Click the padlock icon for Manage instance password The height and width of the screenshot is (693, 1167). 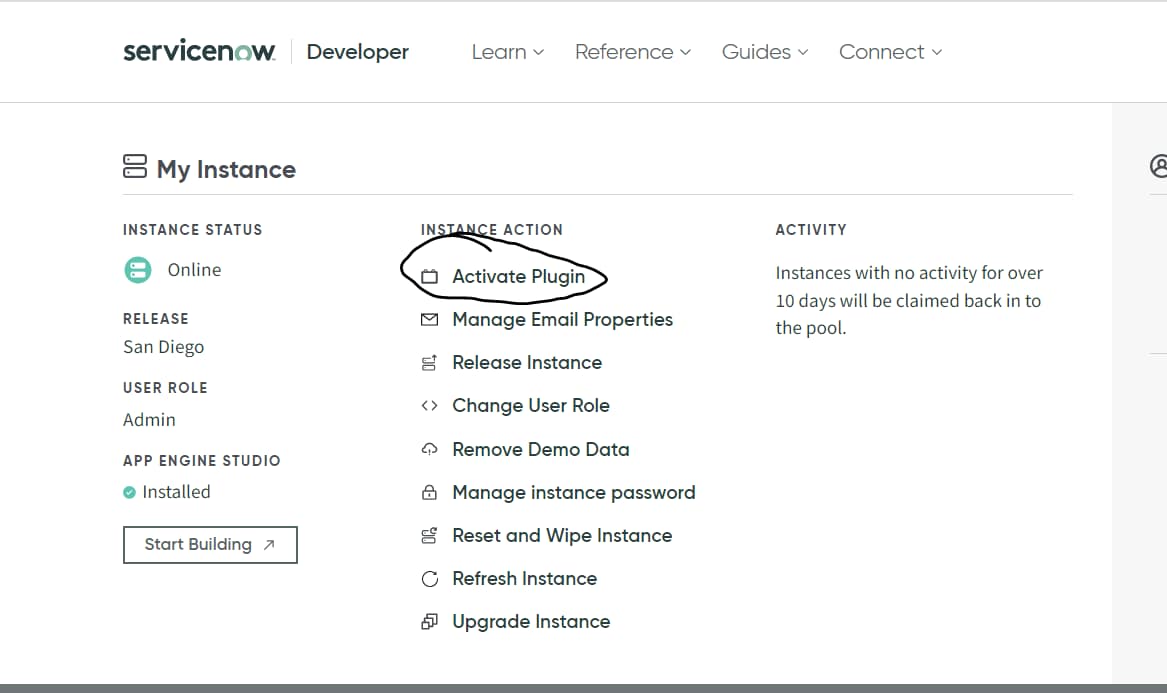tap(429, 493)
